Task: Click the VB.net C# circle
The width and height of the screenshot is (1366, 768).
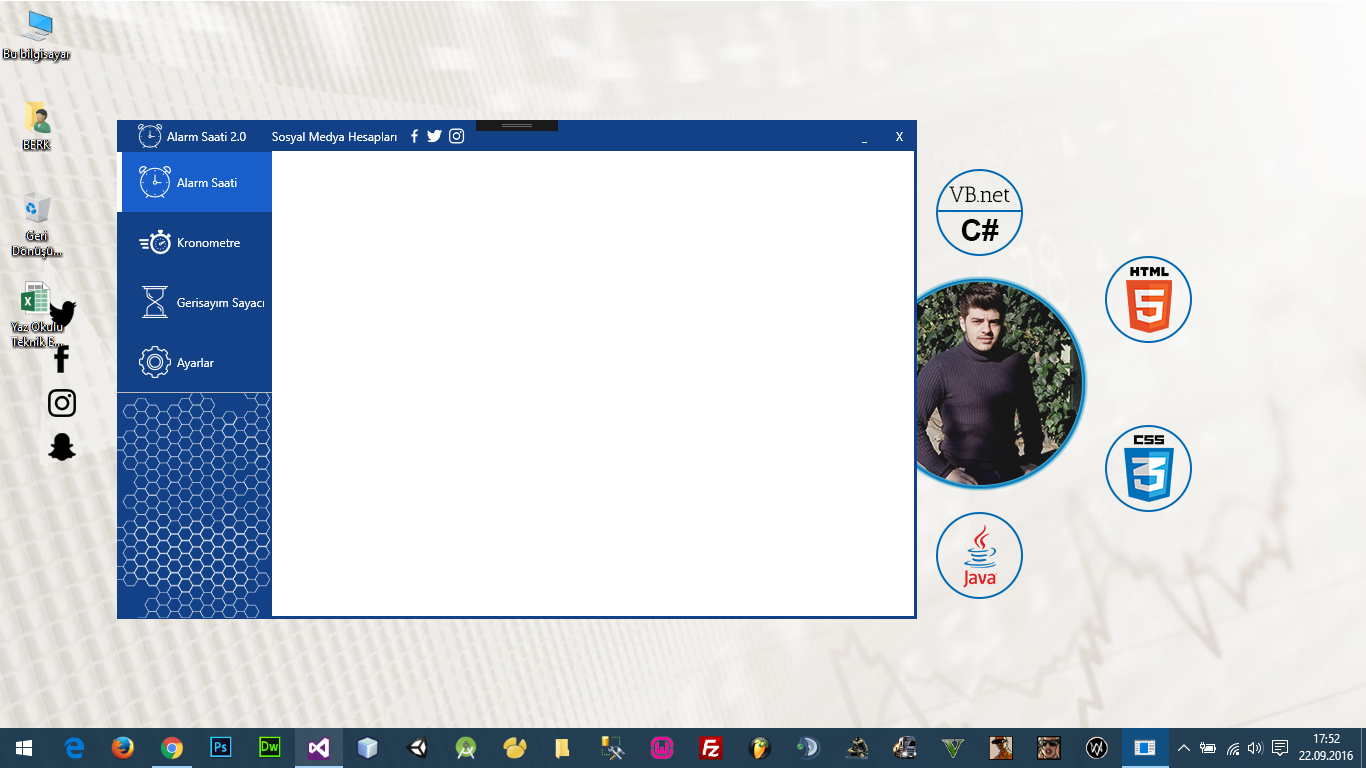Action: click(979, 213)
